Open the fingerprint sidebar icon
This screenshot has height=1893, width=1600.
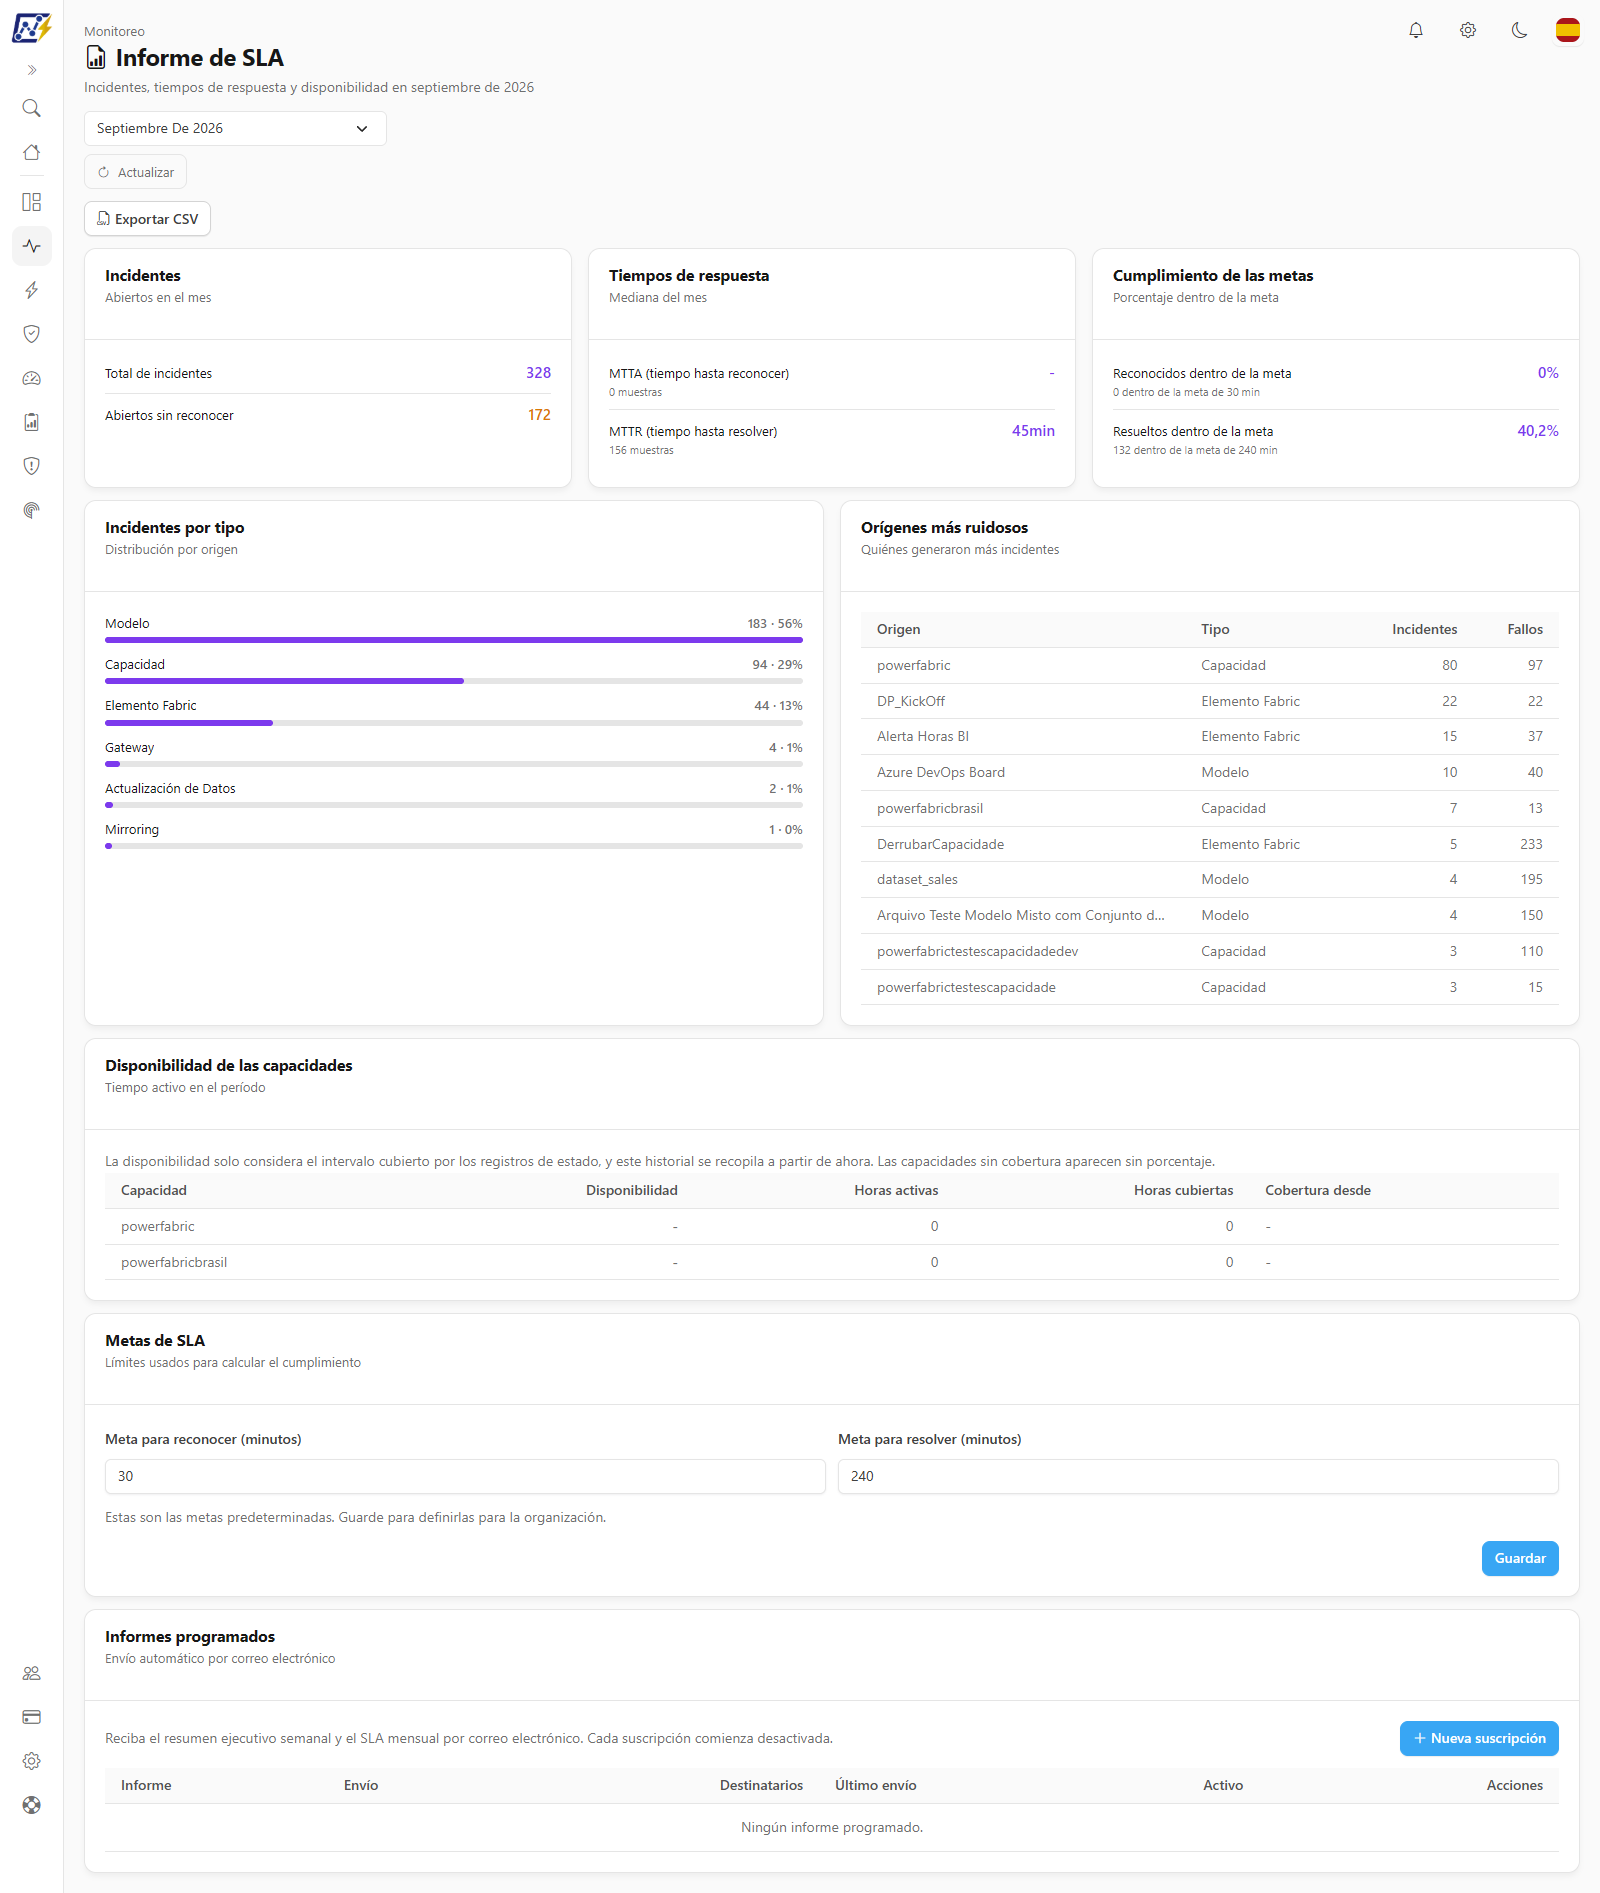[x=32, y=510]
